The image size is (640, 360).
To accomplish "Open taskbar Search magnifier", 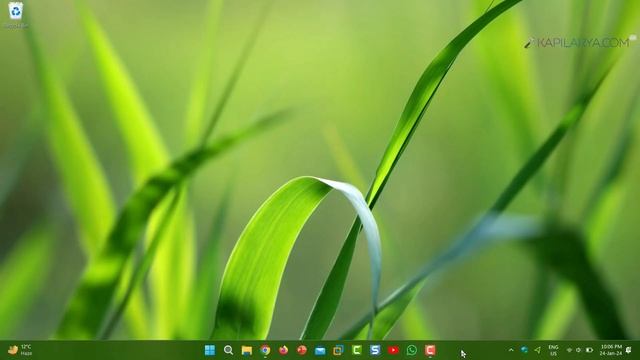I will (x=229, y=350).
